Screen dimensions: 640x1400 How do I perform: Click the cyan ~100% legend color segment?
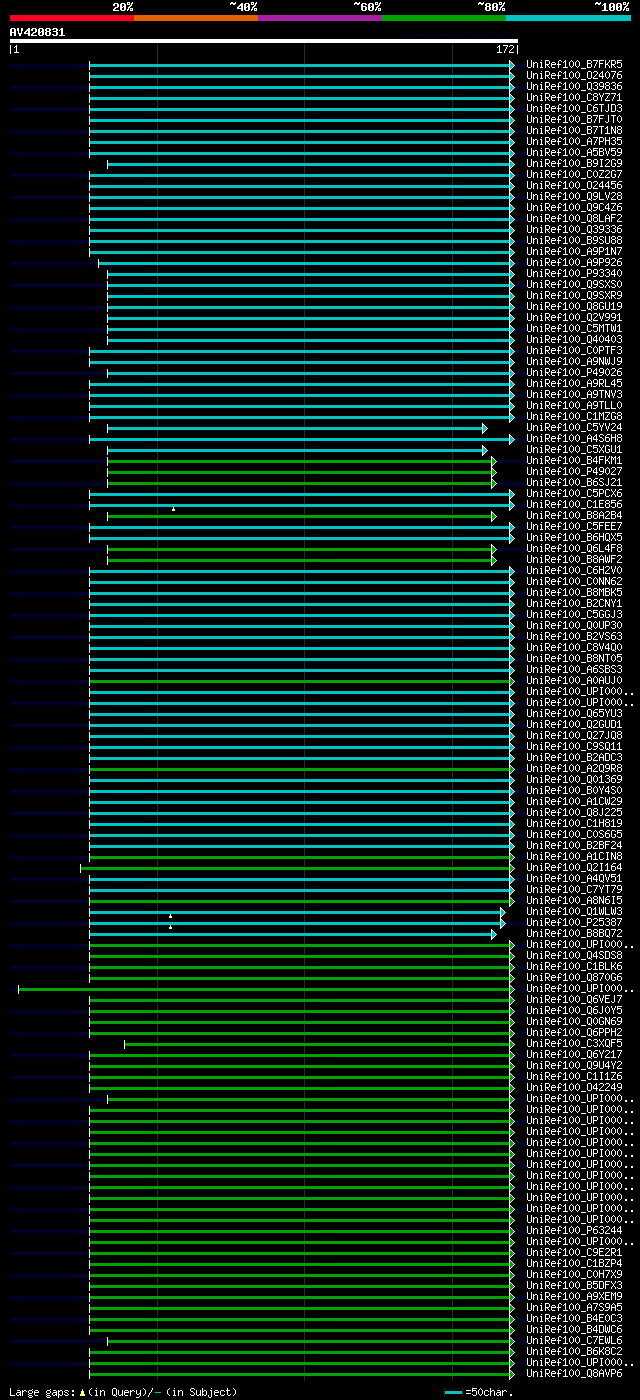[x=568, y=17]
